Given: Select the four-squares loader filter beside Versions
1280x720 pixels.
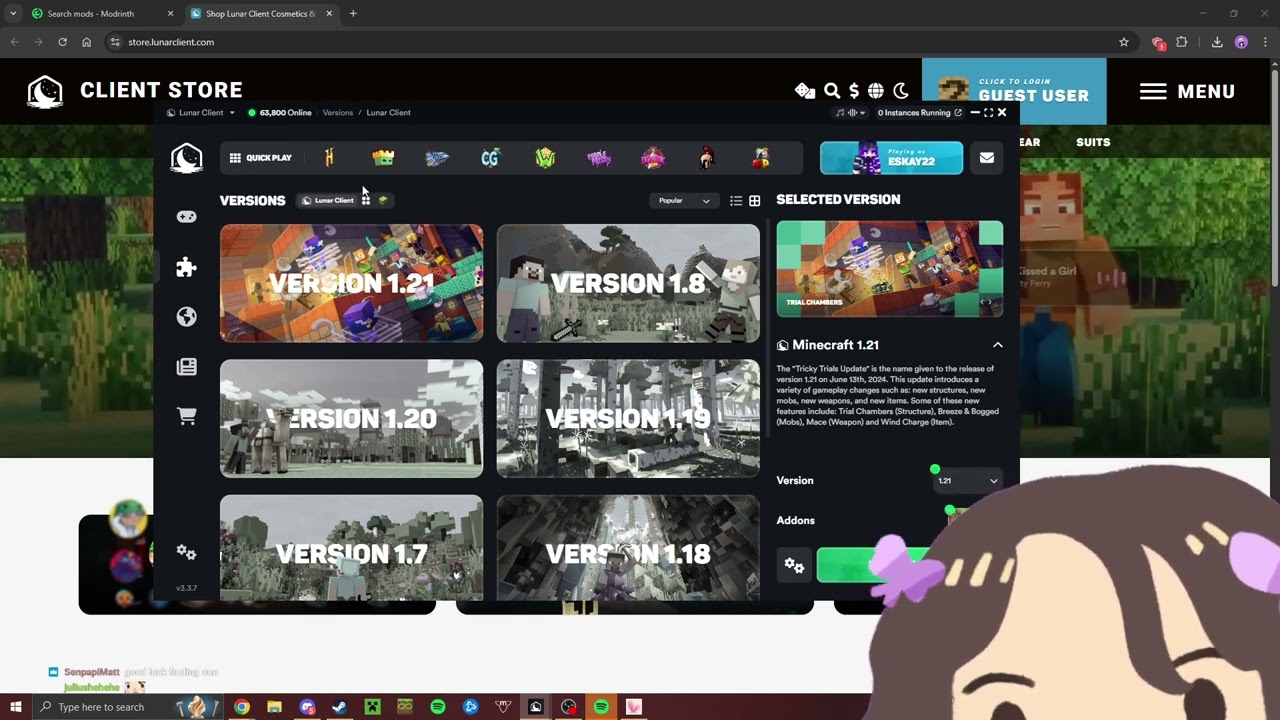Looking at the screenshot, I should point(366,201).
